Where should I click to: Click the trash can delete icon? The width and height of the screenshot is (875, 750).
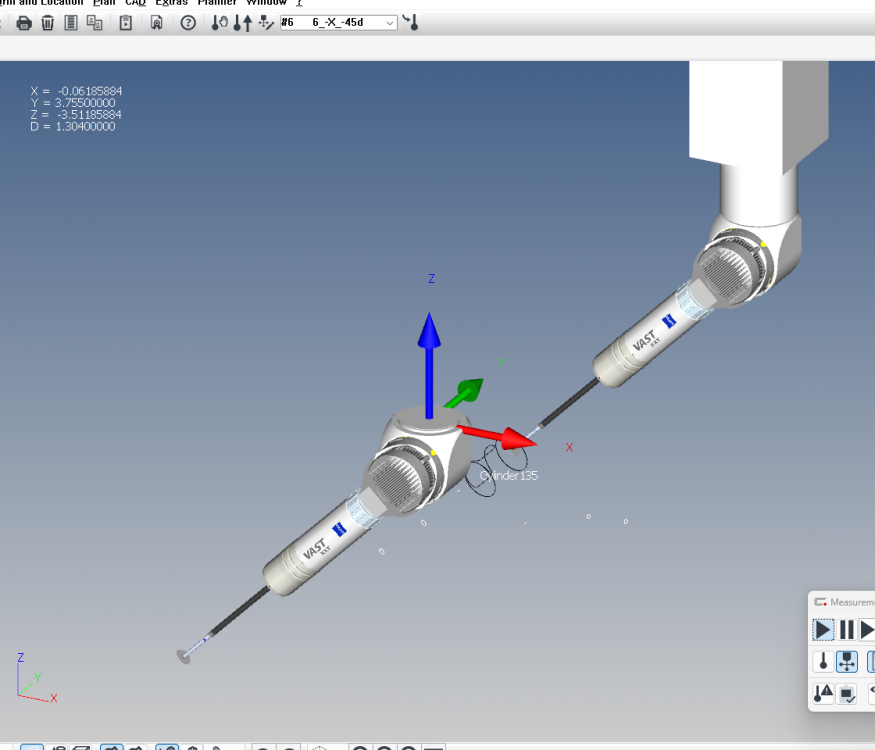pos(47,23)
